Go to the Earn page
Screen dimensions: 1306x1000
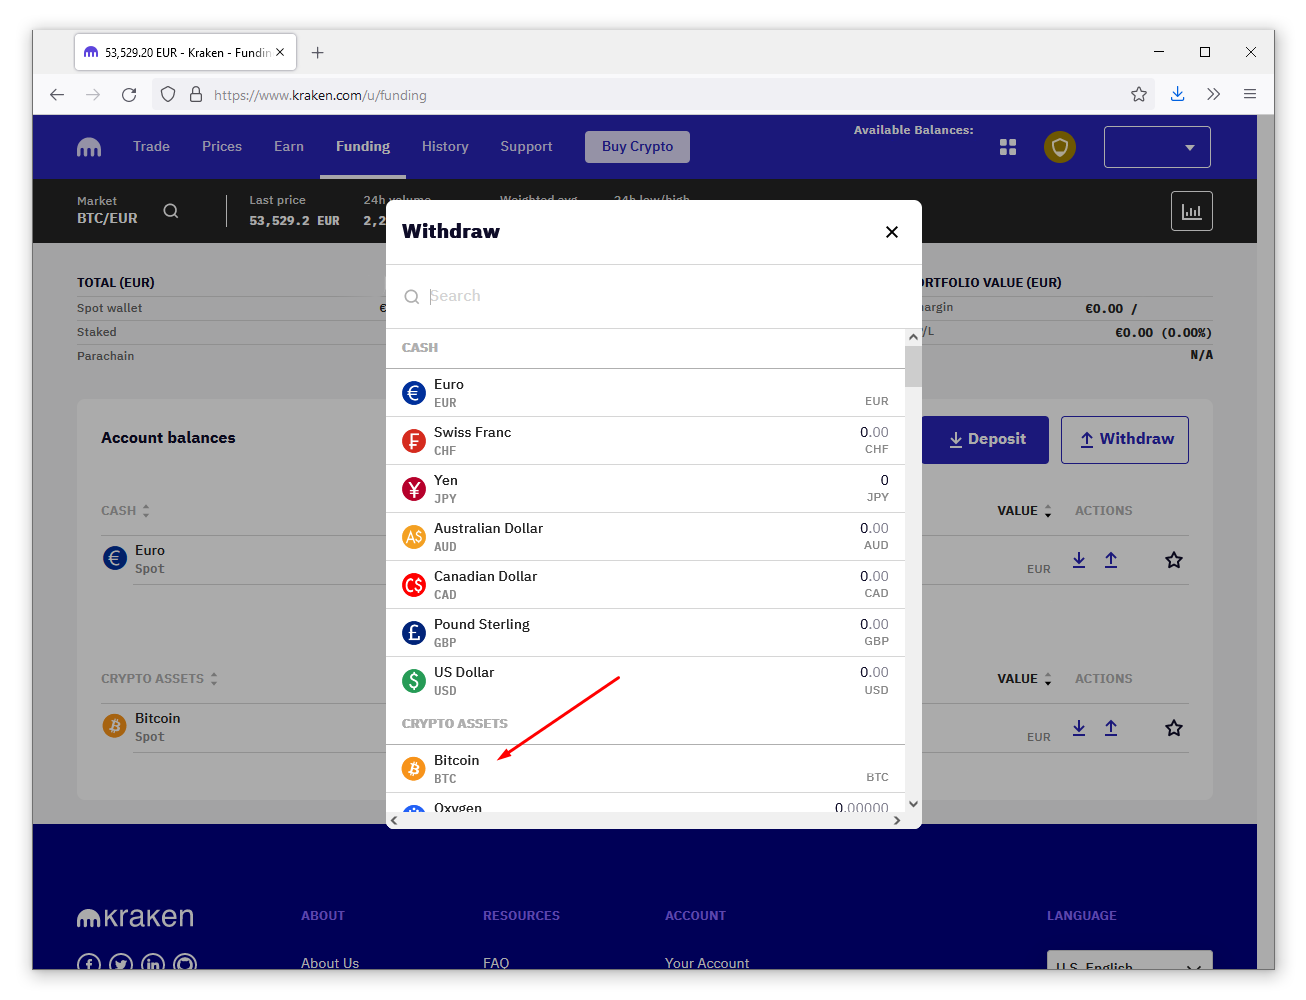(x=289, y=146)
